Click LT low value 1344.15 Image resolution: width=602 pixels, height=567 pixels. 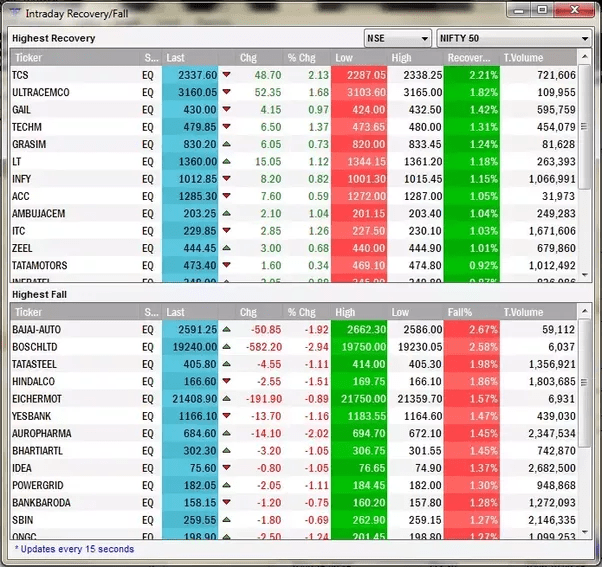coord(367,162)
